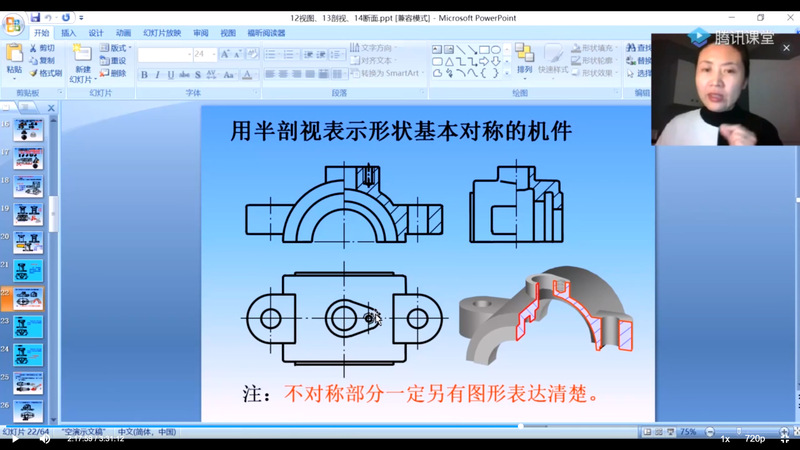Image resolution: width=800 pixels, height=450 pixels.
Task: Click the Office button logo
Action: pyautogui.click(x=12, y=21)
